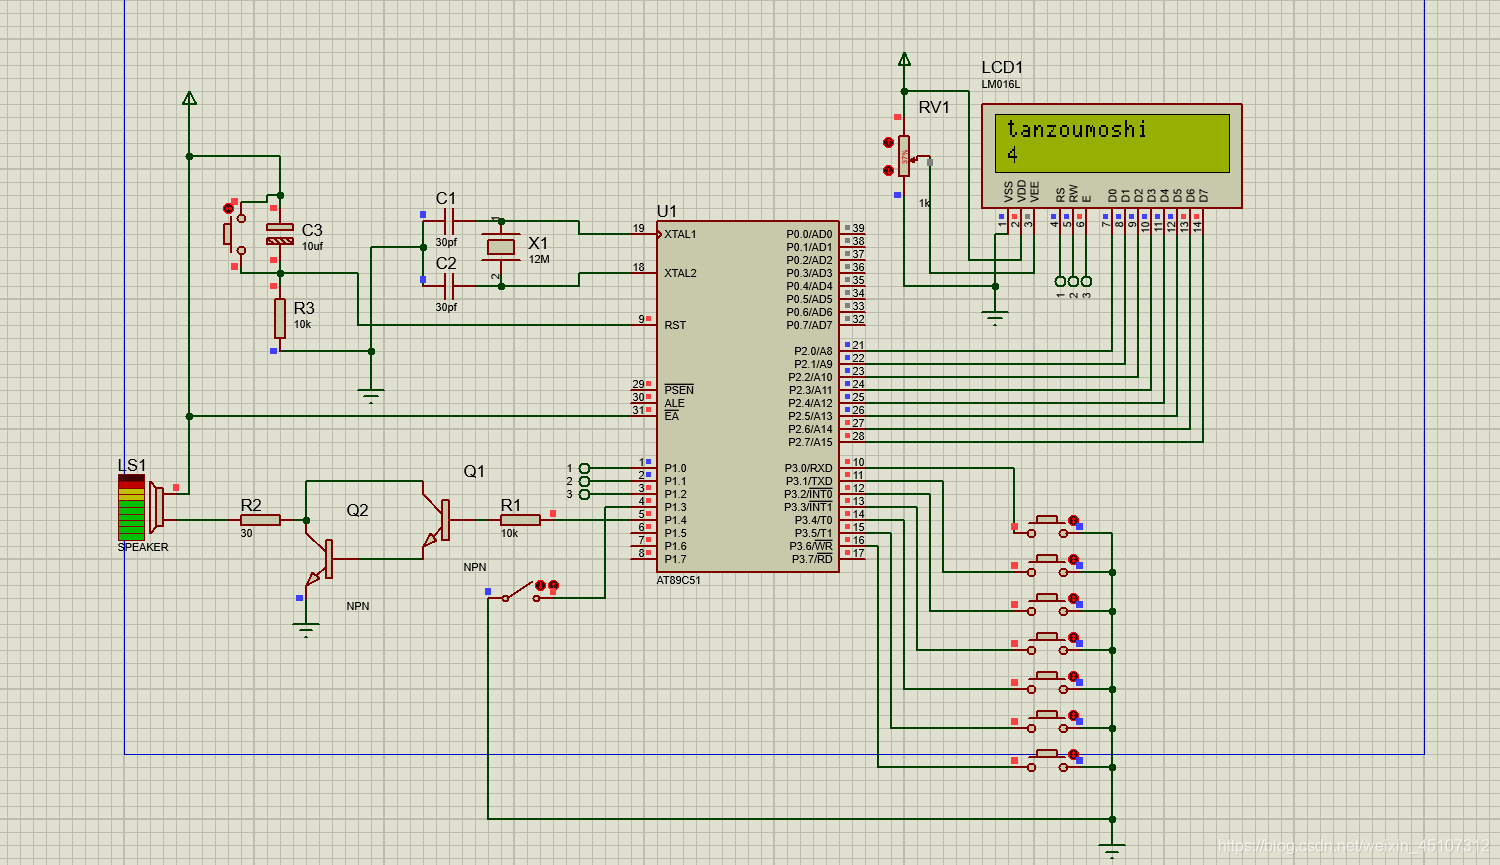Click push button wired to P3.2/INT0
The width and height of the screenshot is (1500, 865).
pos(1047,603)
